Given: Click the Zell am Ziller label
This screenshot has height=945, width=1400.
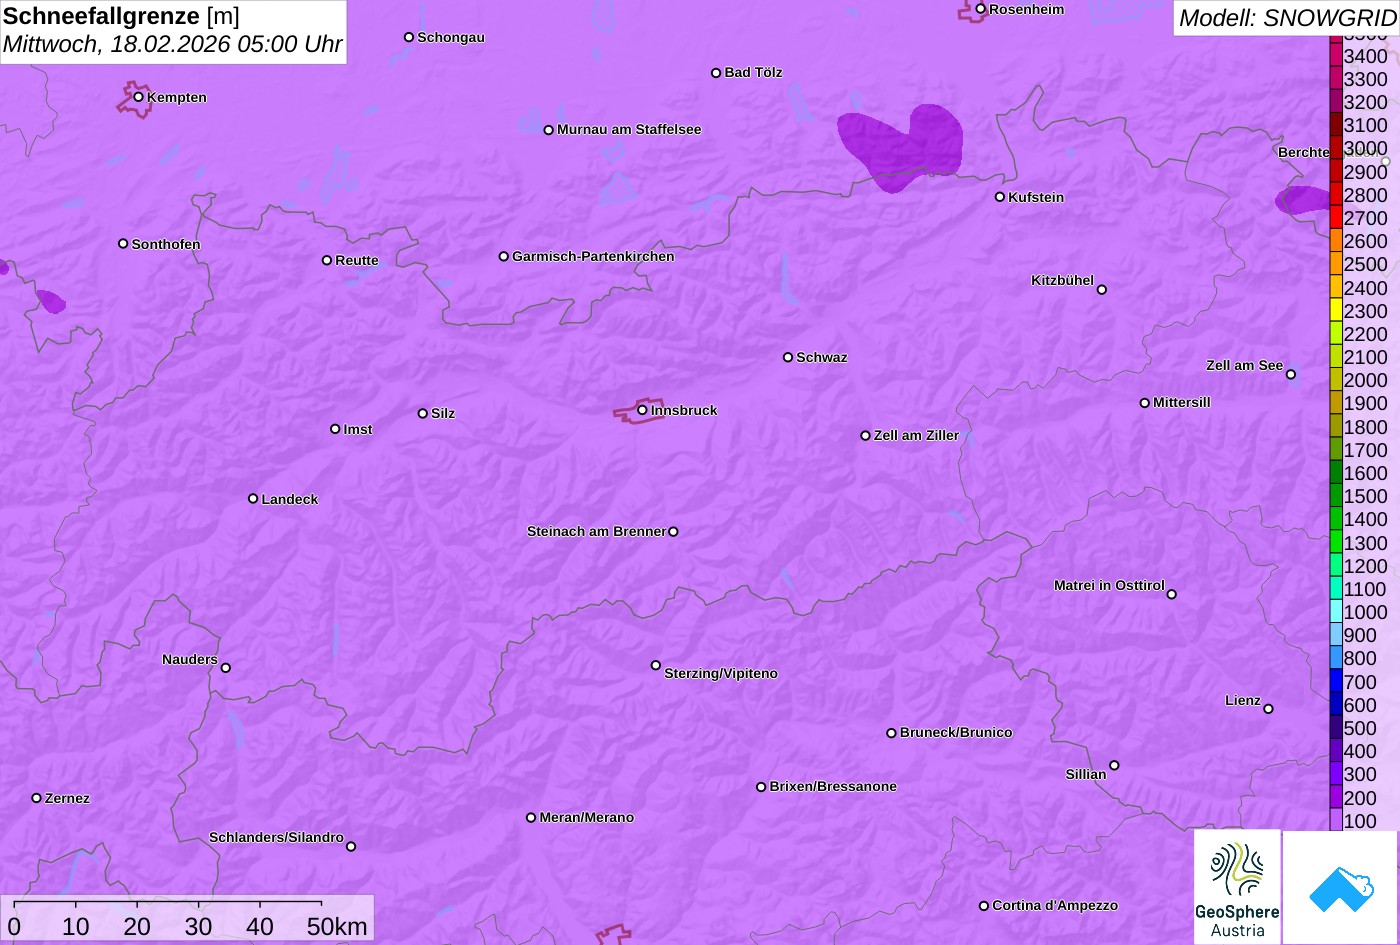Looking at the screenshot, I should click(916, 435).
